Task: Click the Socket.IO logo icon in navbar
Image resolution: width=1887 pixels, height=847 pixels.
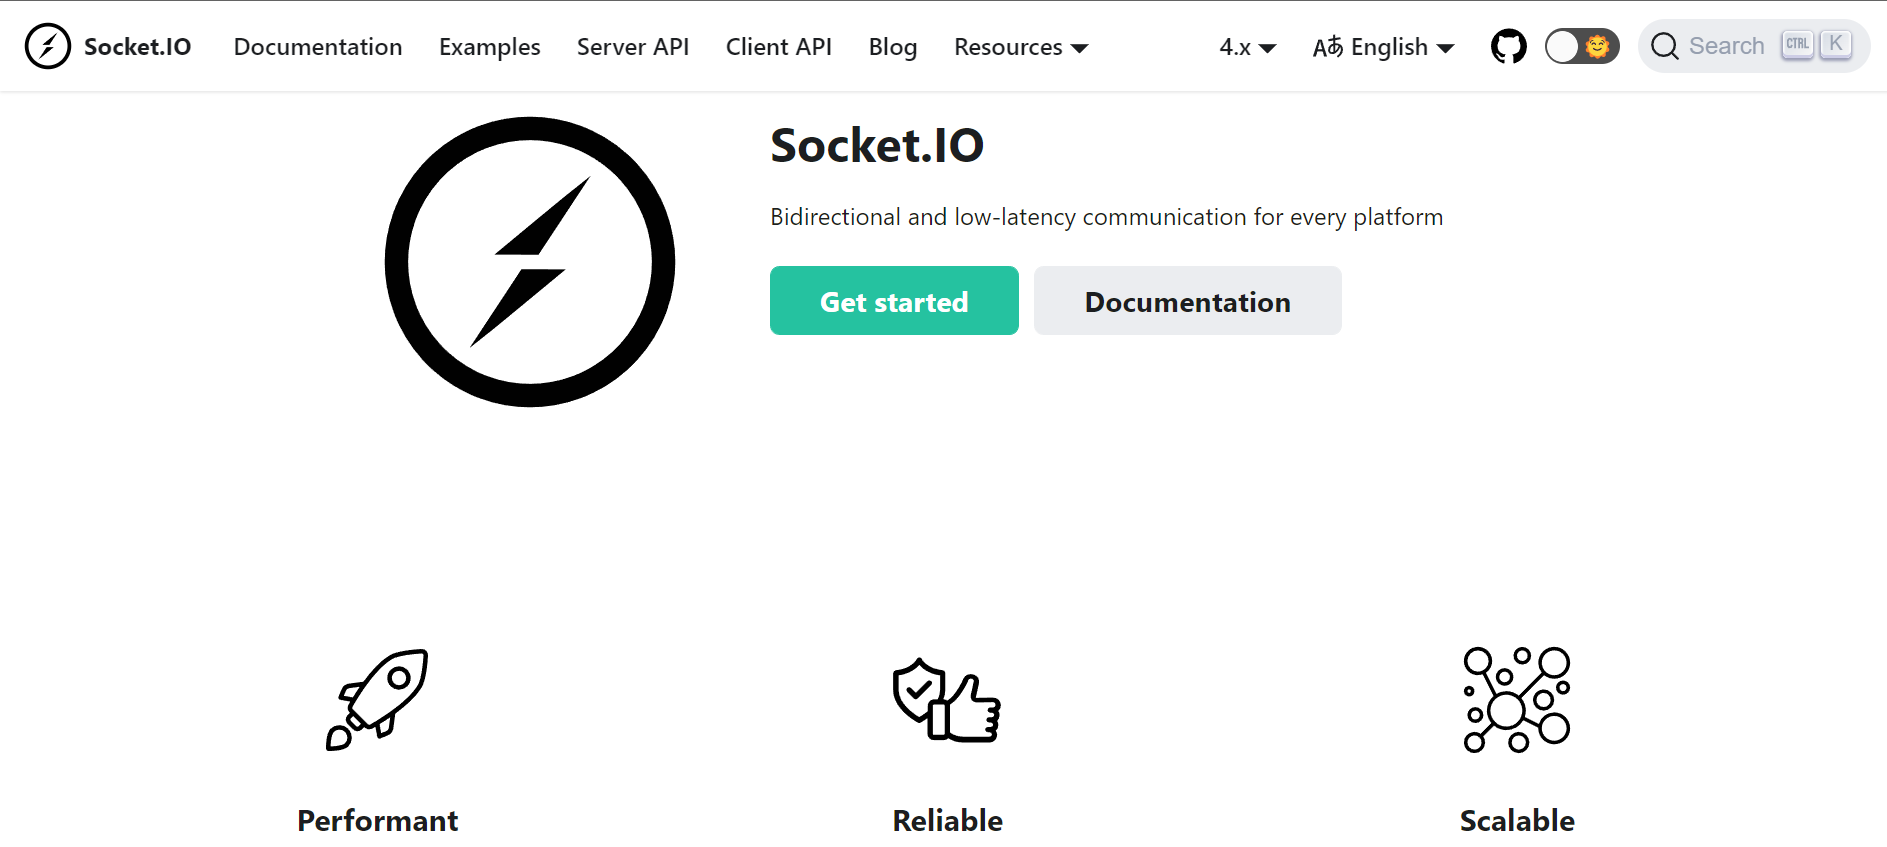Action: [x=48, y=46]
